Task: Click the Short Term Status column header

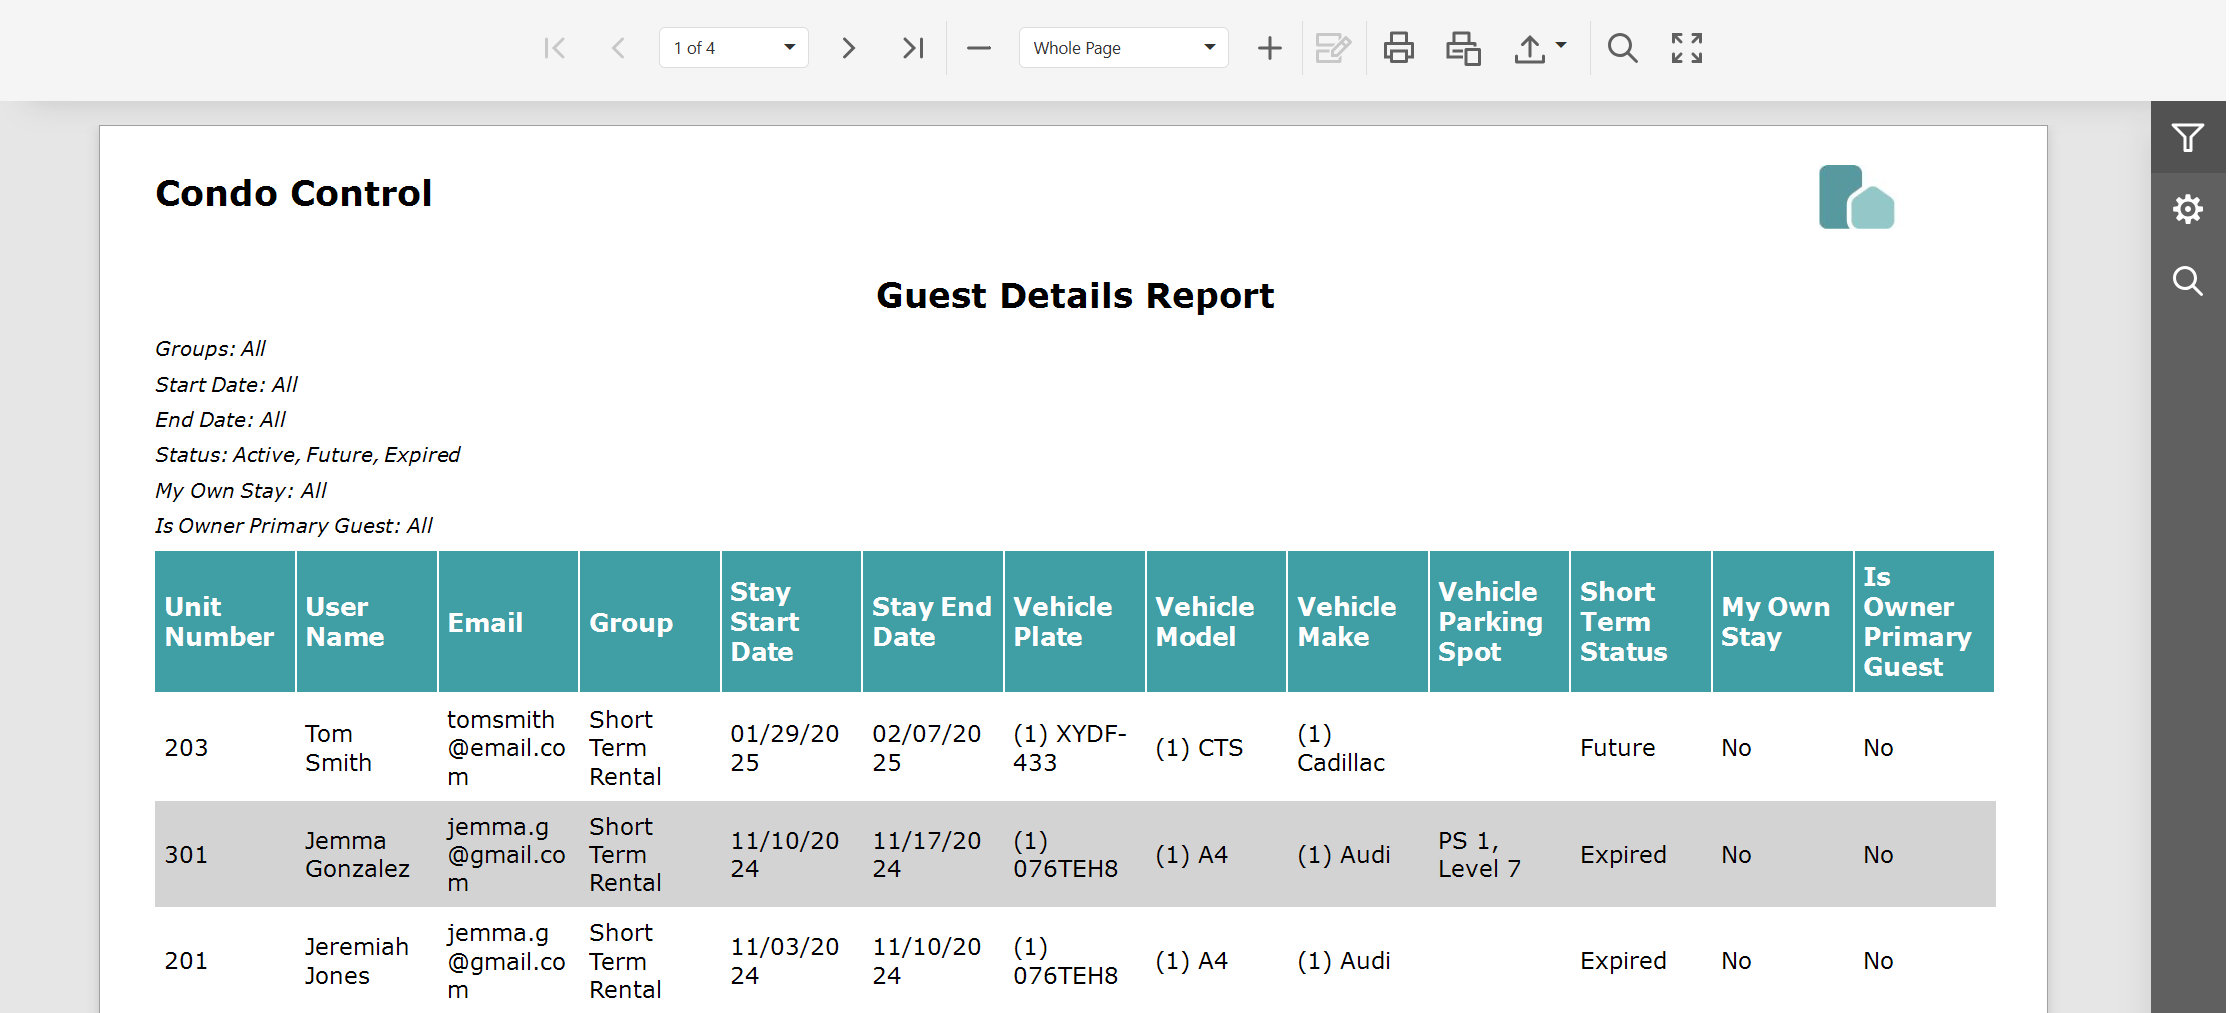Action: point(1641,622)
